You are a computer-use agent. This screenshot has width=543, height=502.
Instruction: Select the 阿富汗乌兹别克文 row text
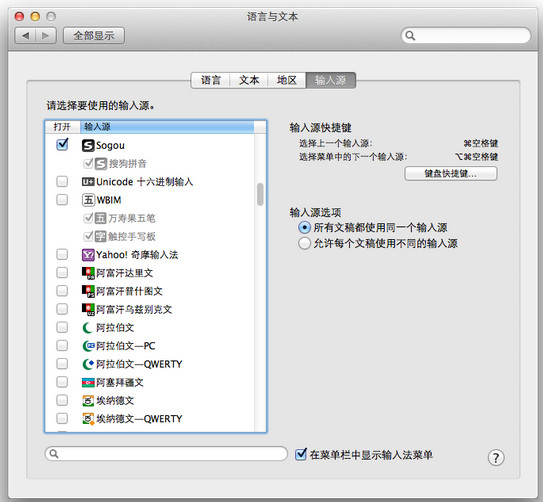tap(134, 310)
